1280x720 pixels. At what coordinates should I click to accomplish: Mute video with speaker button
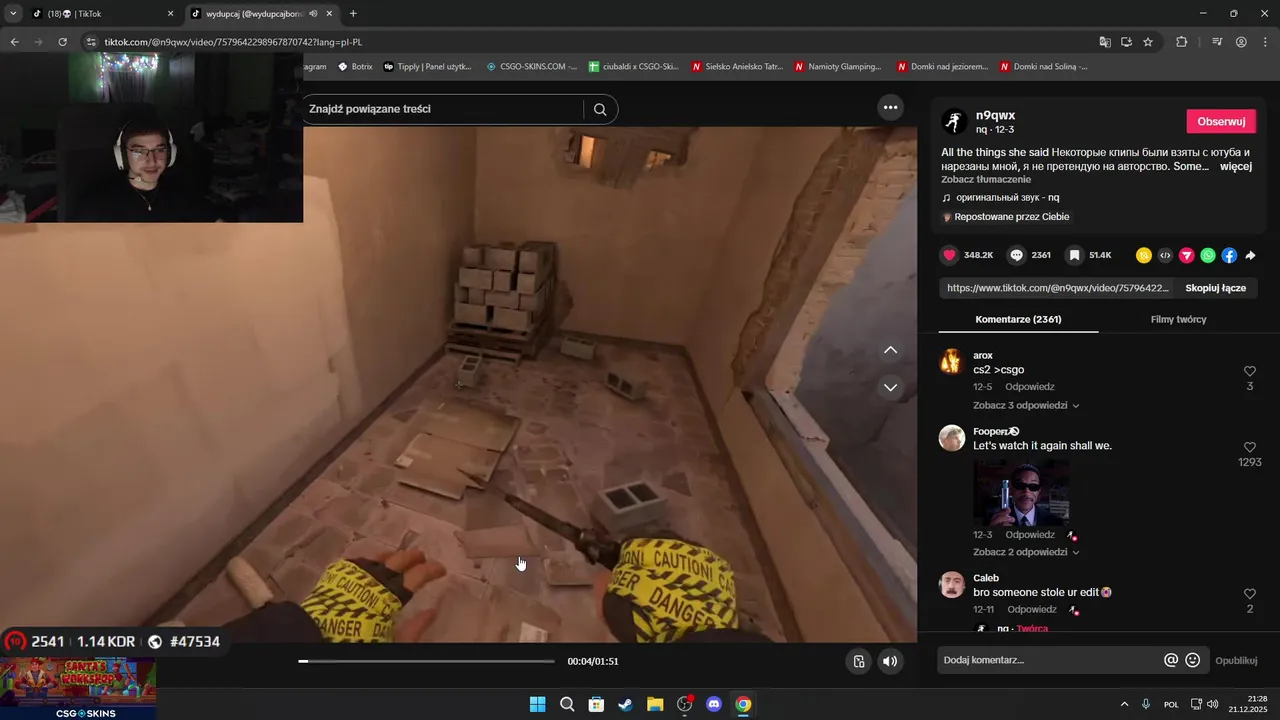890,661
